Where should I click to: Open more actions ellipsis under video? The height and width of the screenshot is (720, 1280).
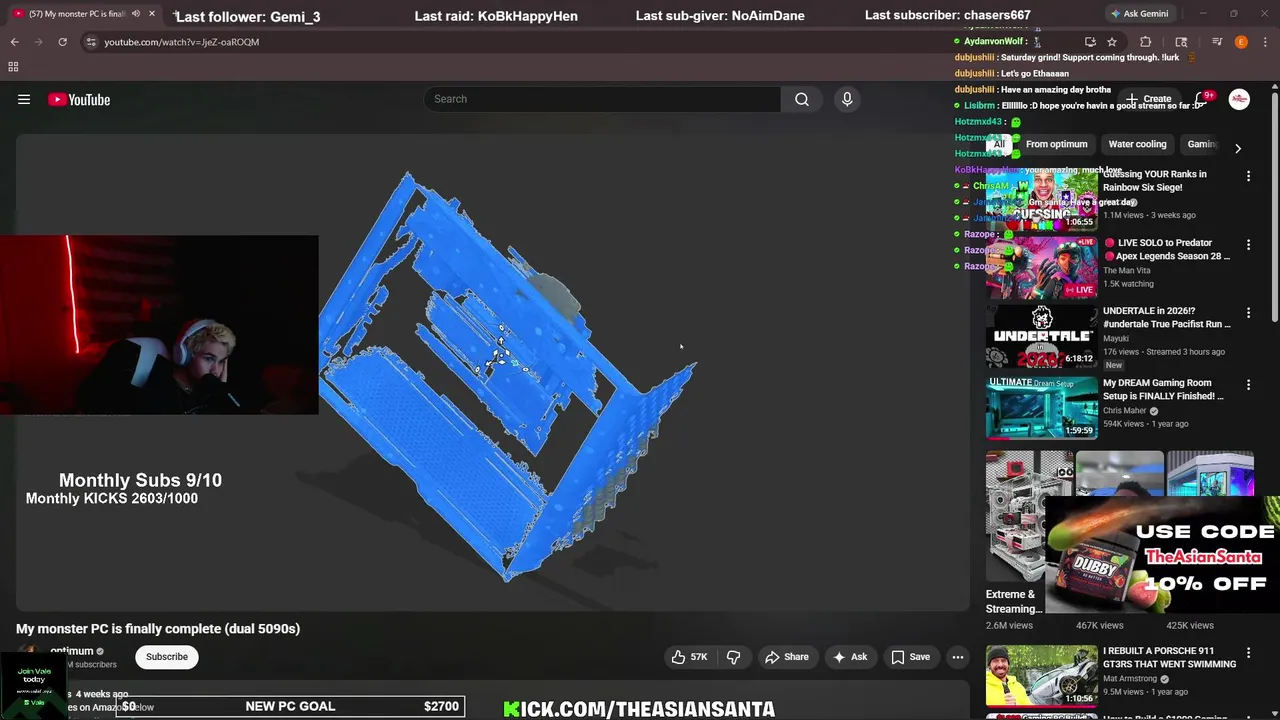958,657
